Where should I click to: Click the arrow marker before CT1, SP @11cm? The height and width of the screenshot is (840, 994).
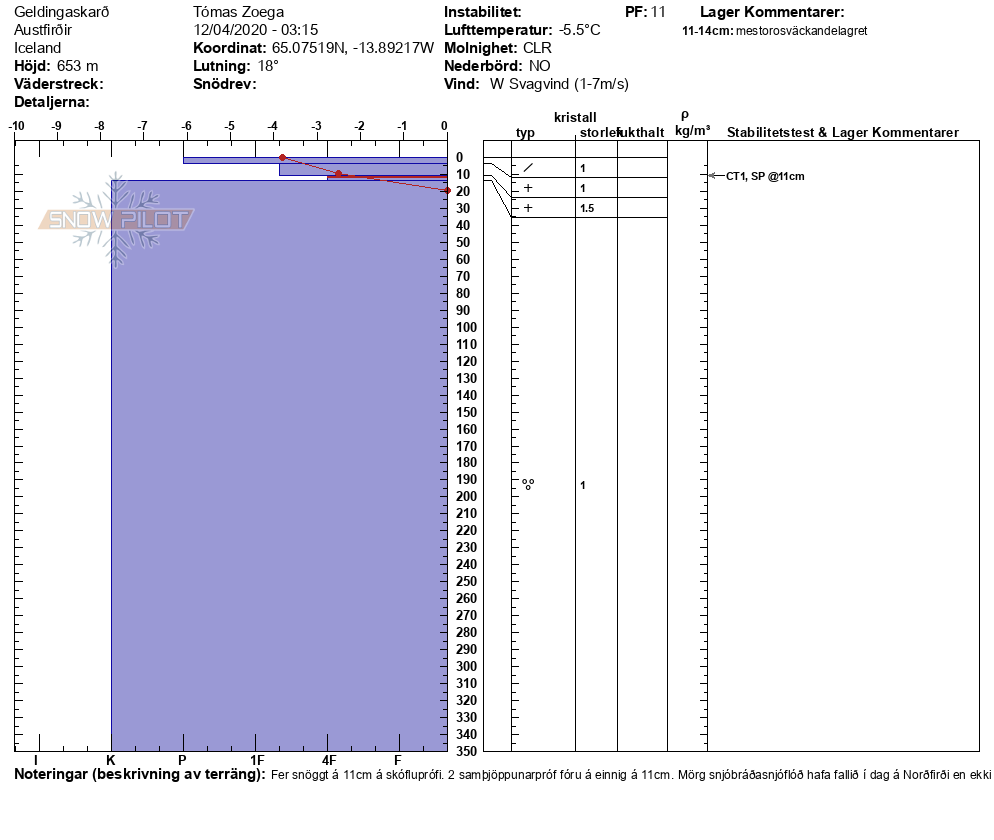point(716,176)
